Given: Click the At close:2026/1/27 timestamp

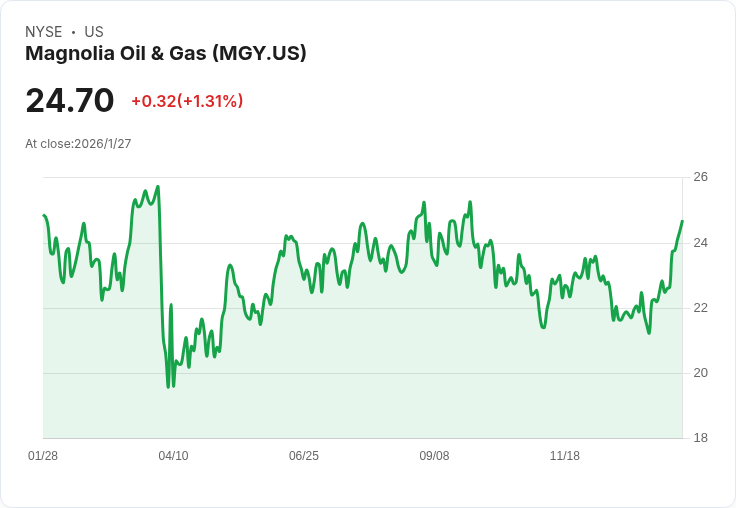Looking at the screenshot, I should pos(78,144).
